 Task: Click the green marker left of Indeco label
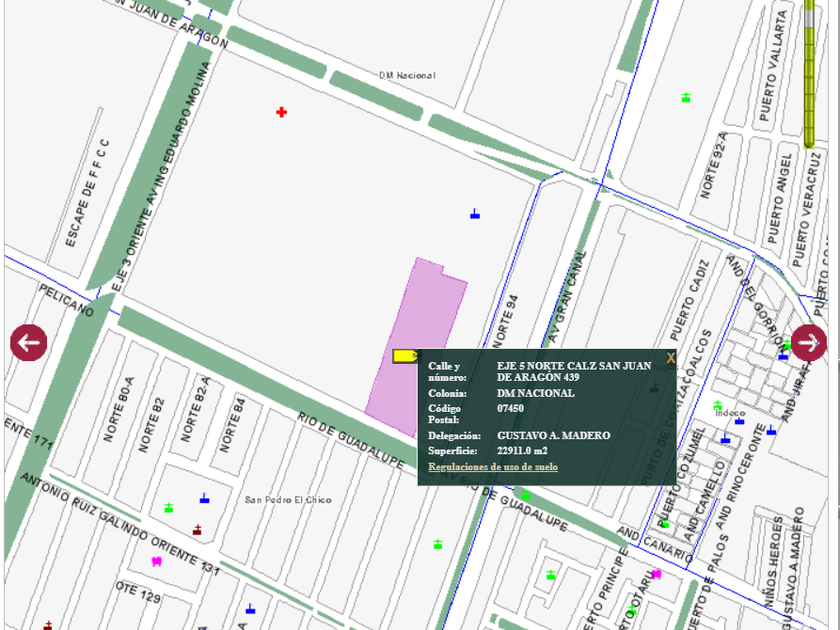[x=718, y=406]
